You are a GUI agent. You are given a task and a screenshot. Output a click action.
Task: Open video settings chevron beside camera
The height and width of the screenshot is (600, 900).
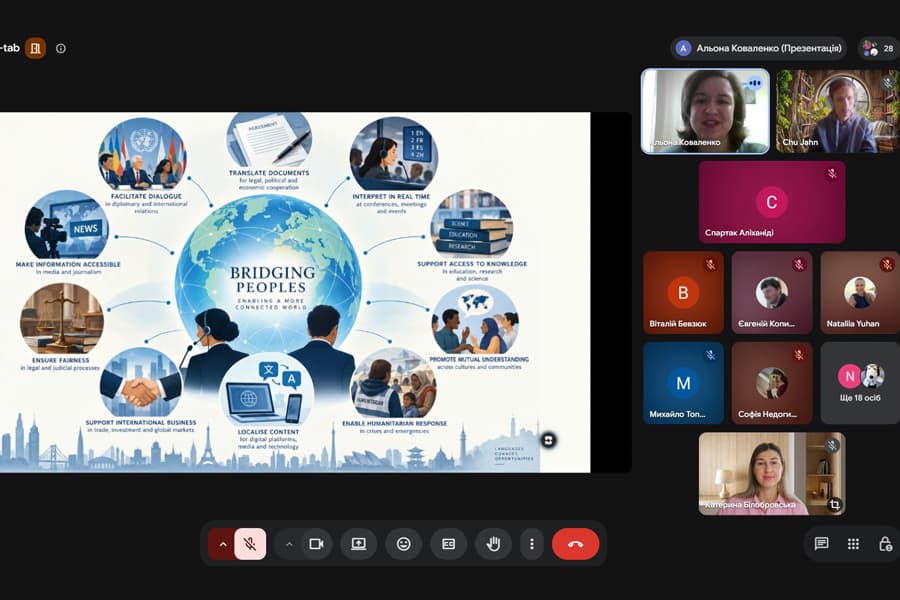(x=289, y=544)
